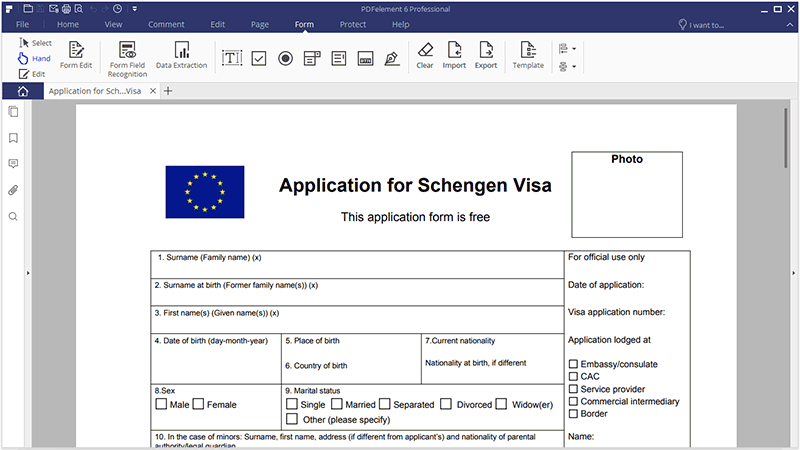The height and width of the screenshot is (450, 800).
Task: Check the Female checkbox
Action: click(198, 404)
